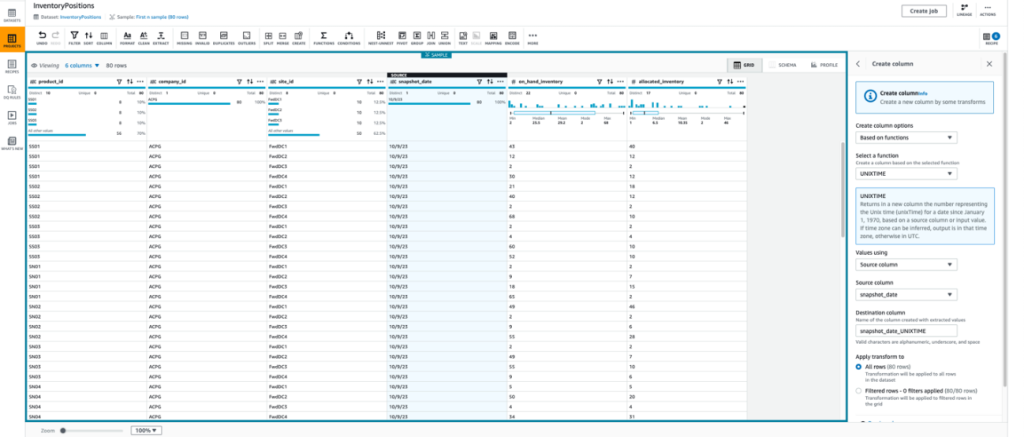The height and width of the screenshot is (437, 1024).
Task: Click the Create column Info link
Action: 923,94
